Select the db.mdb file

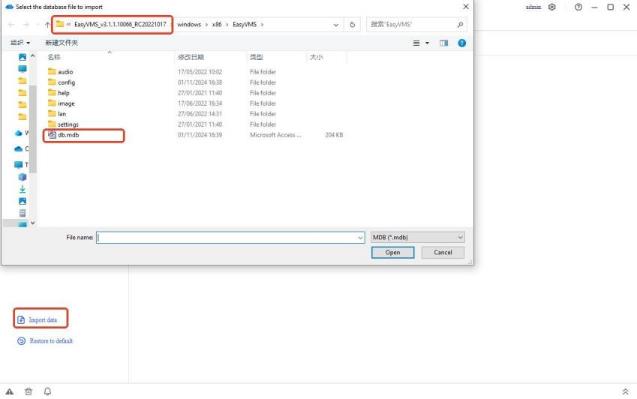point(69,135)
